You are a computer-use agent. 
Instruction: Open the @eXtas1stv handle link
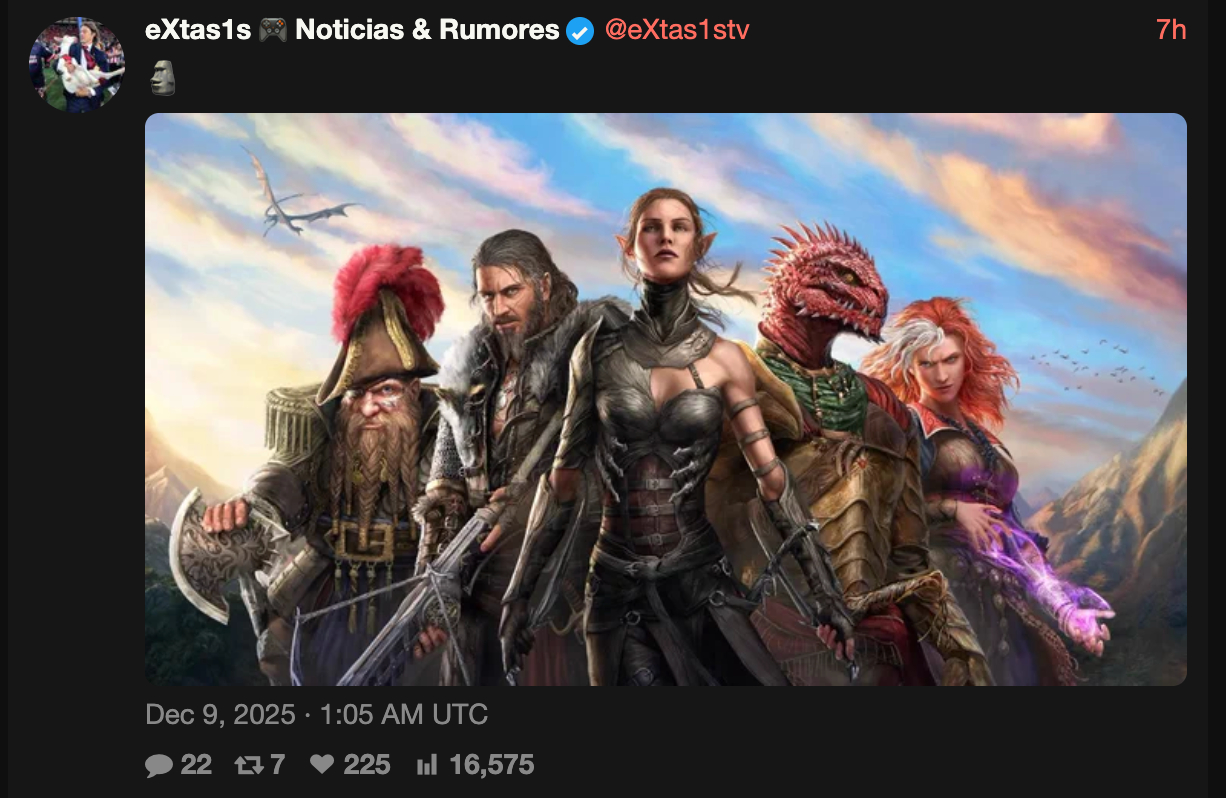677,31
